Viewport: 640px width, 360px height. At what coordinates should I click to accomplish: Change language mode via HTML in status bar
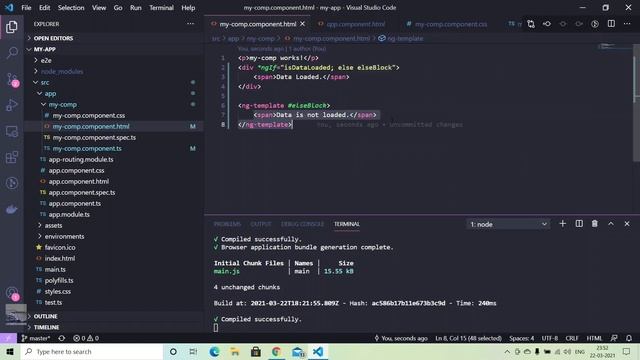click(x=594, y=338)
